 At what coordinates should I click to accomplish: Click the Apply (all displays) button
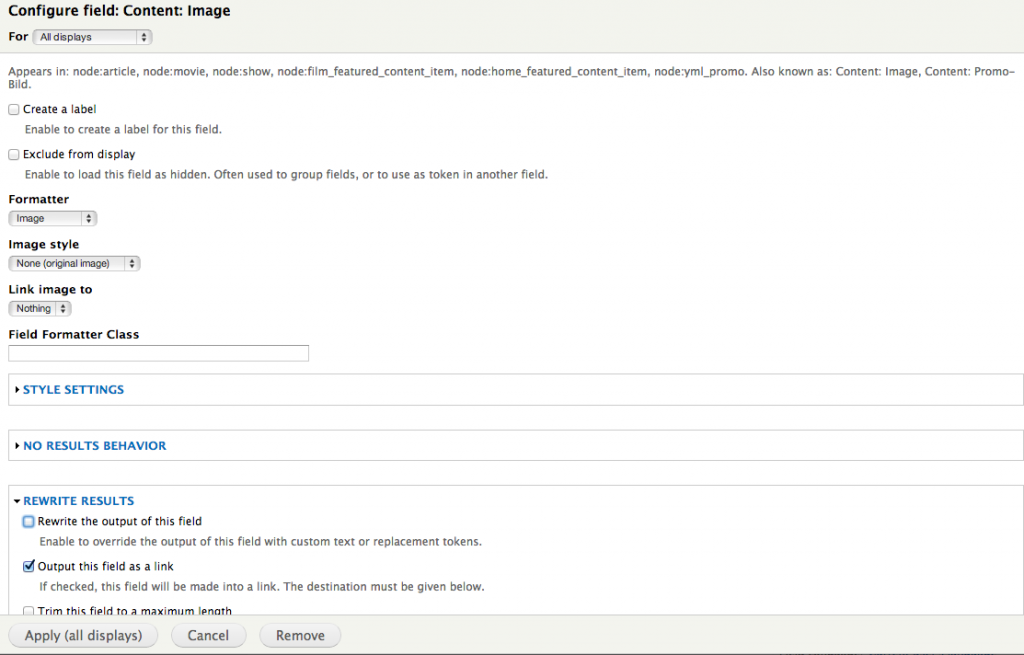[x=83, y=636]
